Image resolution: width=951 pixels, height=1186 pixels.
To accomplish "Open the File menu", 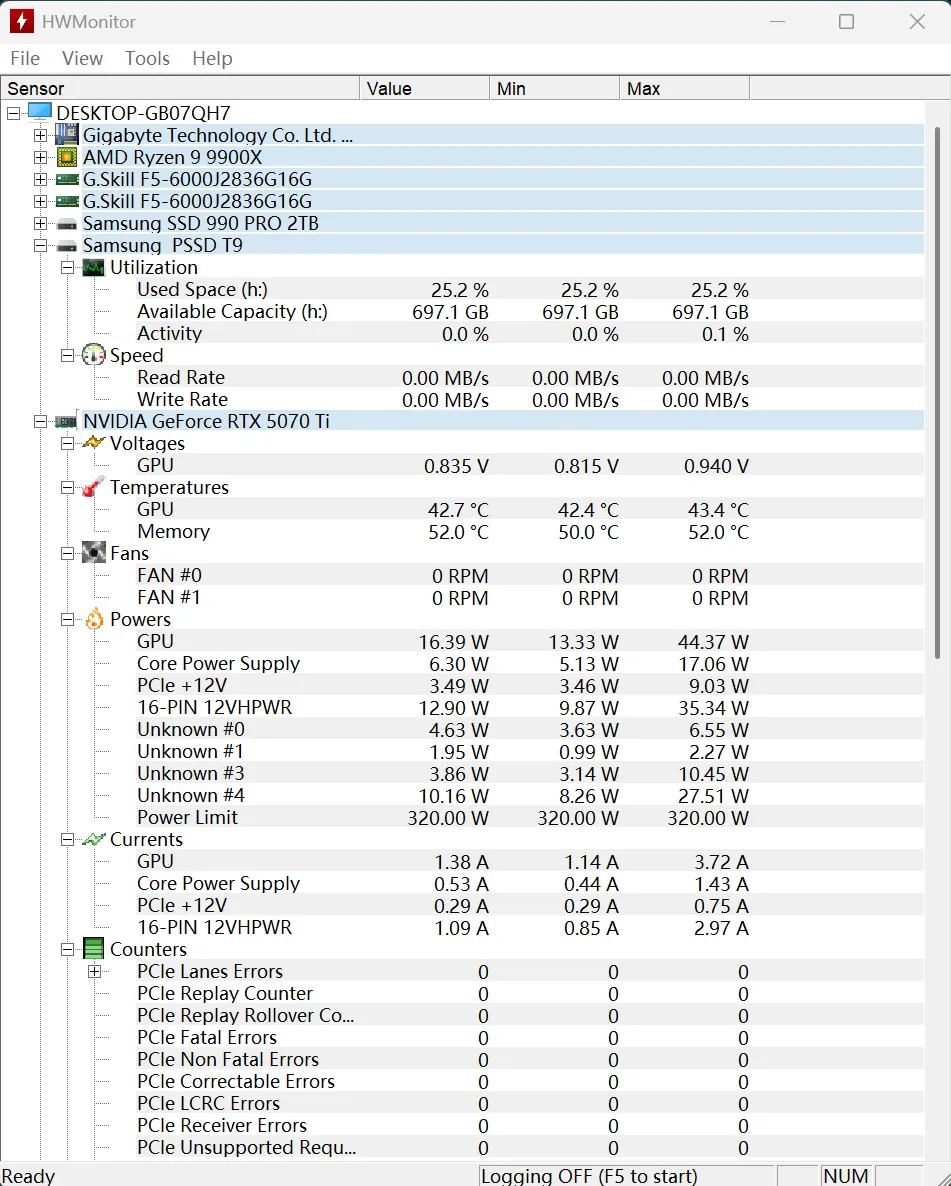I will [x=25, y=58].
